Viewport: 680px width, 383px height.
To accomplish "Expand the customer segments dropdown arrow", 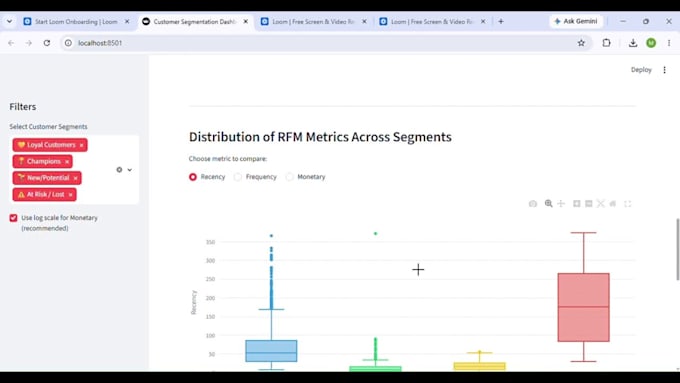I will coord(130,170).
